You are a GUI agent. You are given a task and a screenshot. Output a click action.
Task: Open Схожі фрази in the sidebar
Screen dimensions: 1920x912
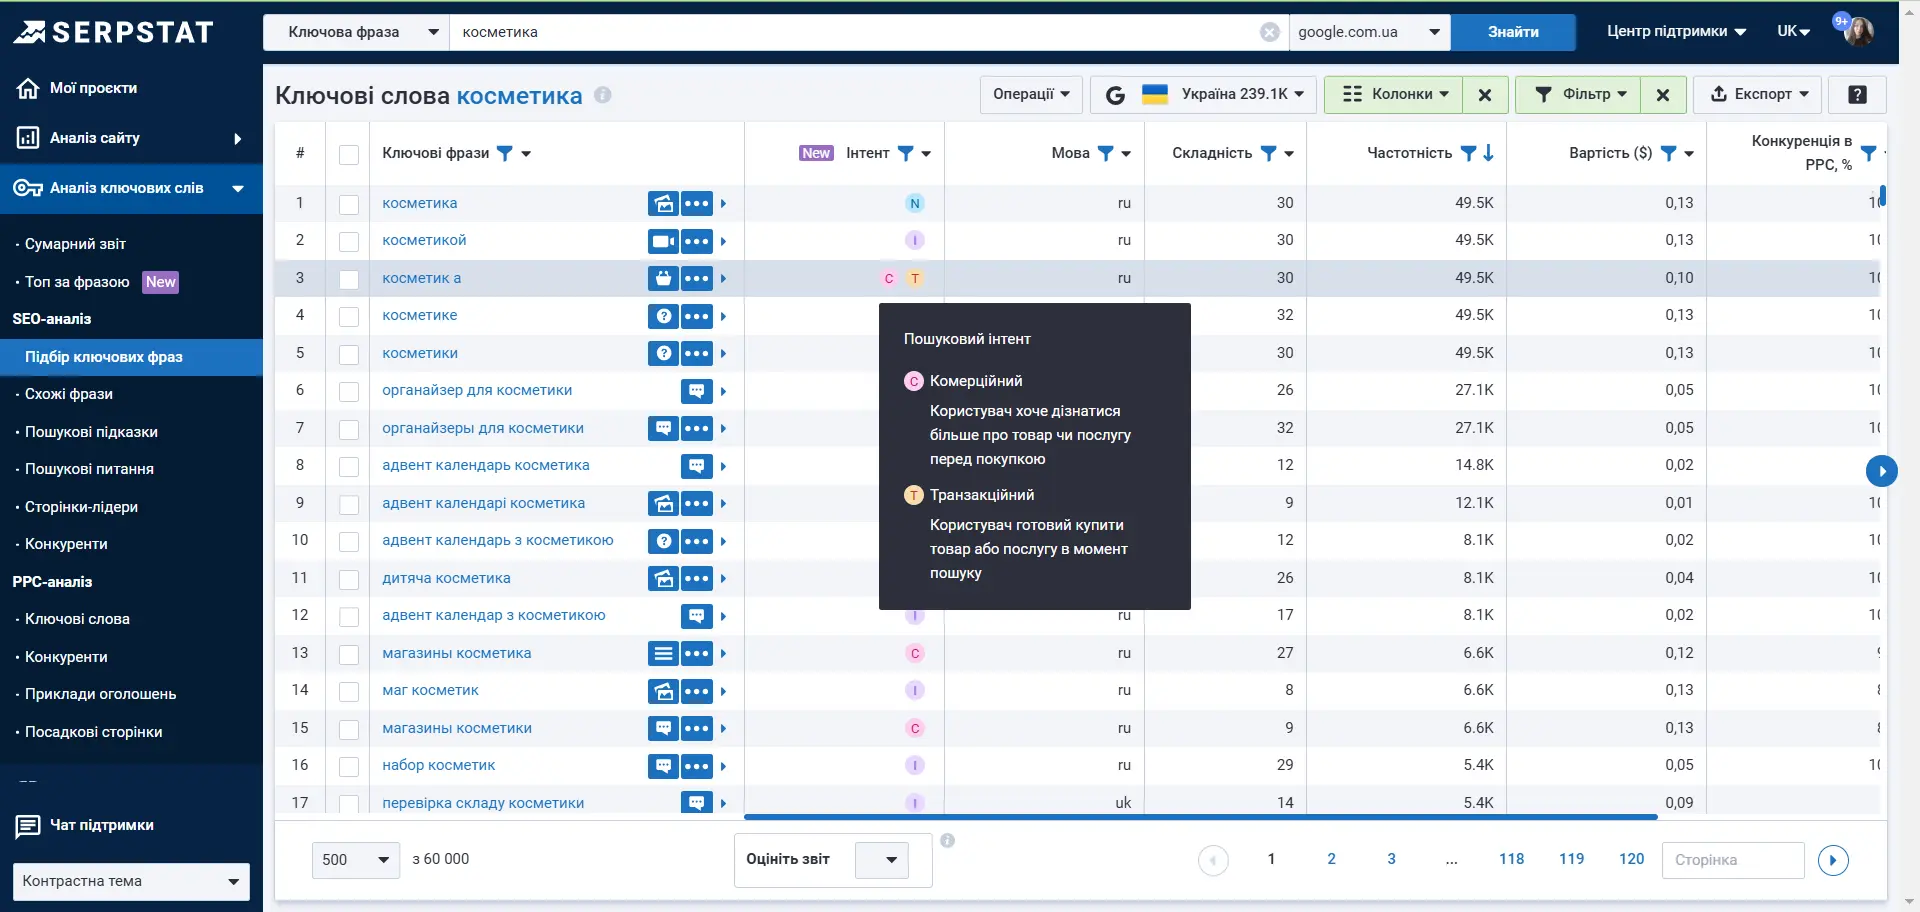pos(69,394)
